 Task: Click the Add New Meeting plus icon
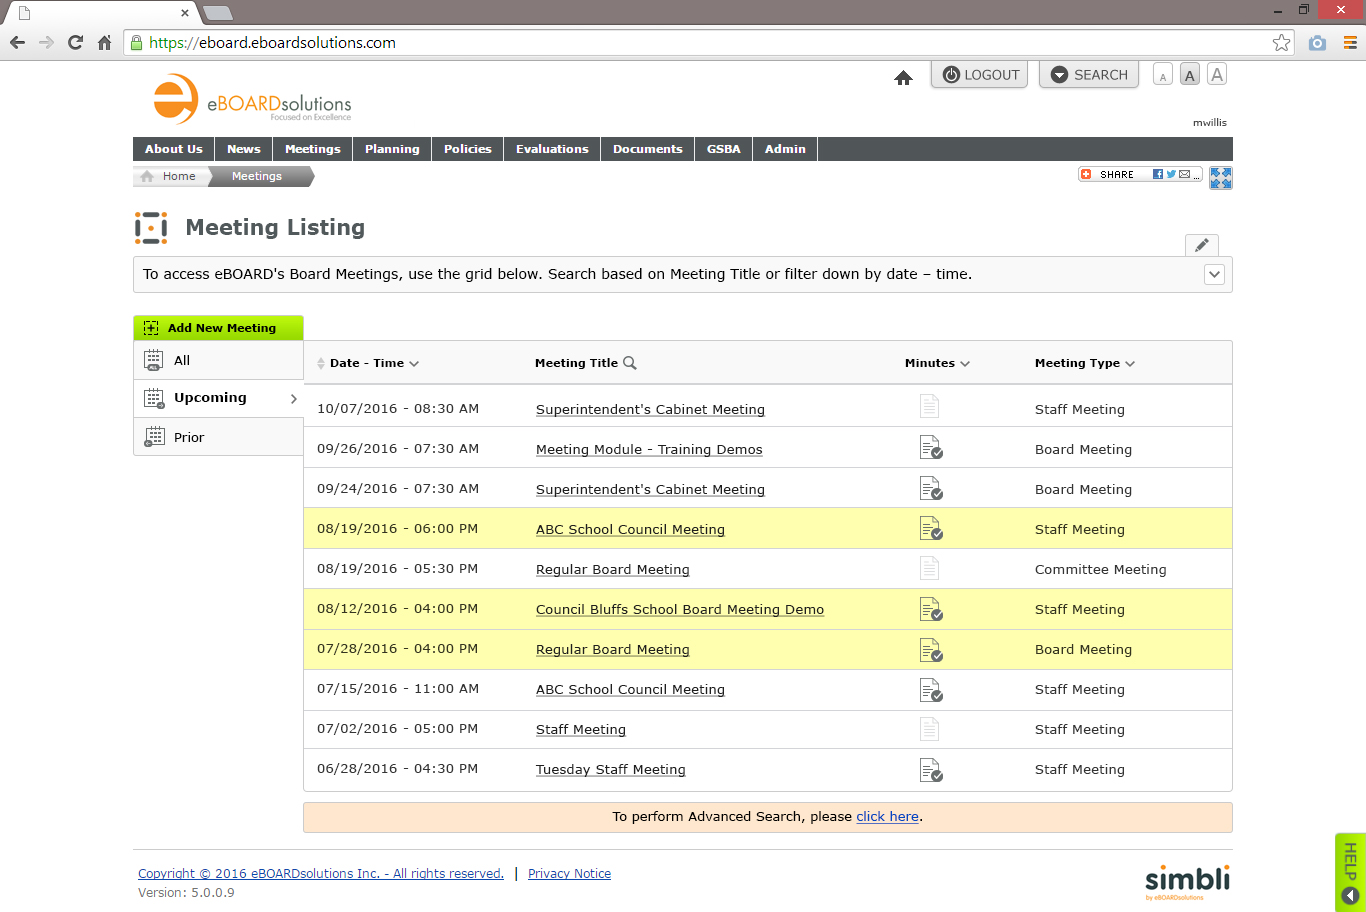tap(150, 327)
